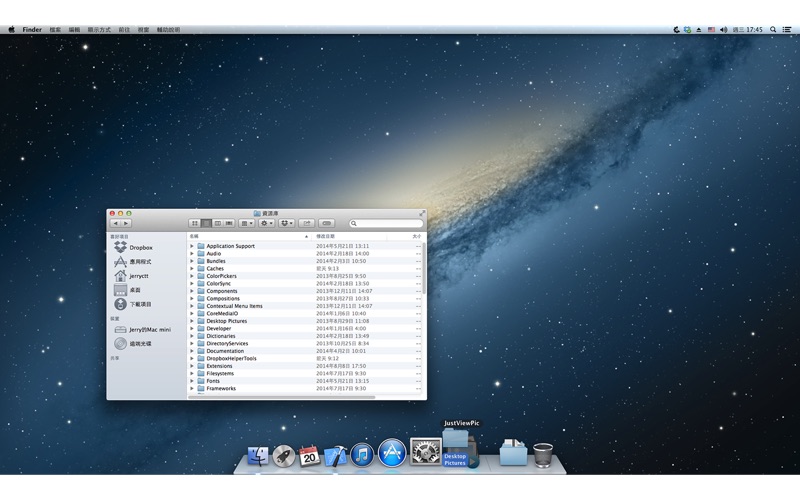Click the Share toolbar button
The height and width of the screenshot is (500, 800).
pos(307,223)
